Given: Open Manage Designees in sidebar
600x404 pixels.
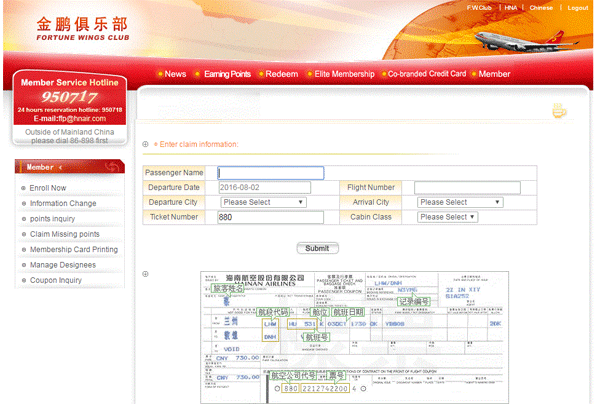Looking at the screenshot, I should click(63, 265).
